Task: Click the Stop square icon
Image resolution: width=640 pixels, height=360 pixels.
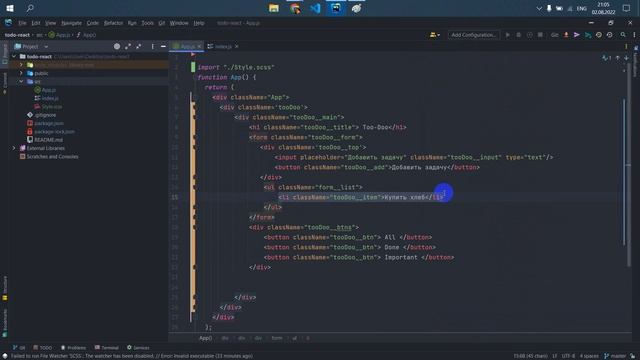Action: 540,35
